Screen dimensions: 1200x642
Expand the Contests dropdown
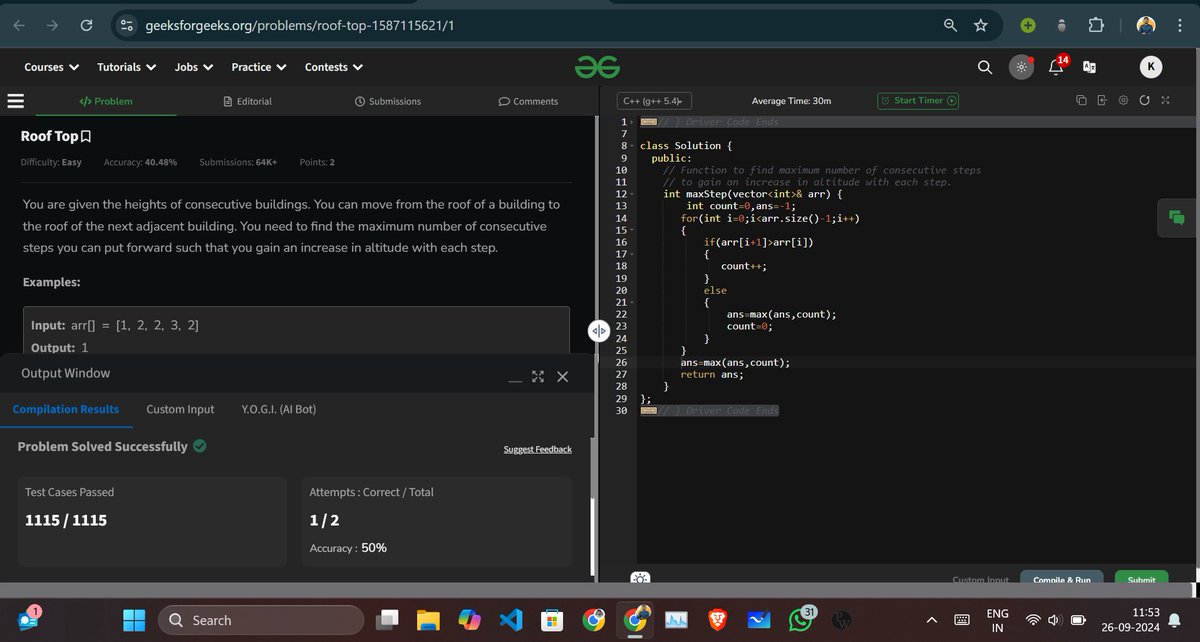(x=334, y=67)
